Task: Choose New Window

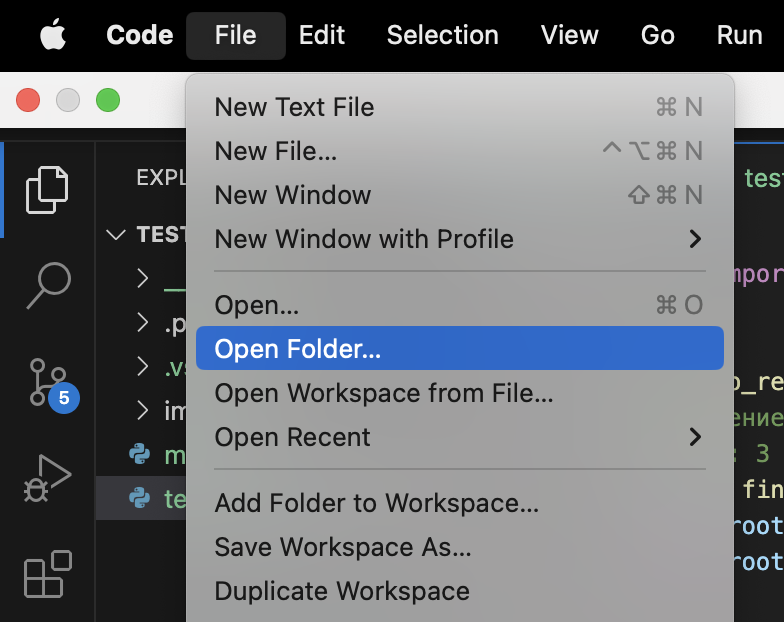Action: pyautogui.click(x=460, y=195)
